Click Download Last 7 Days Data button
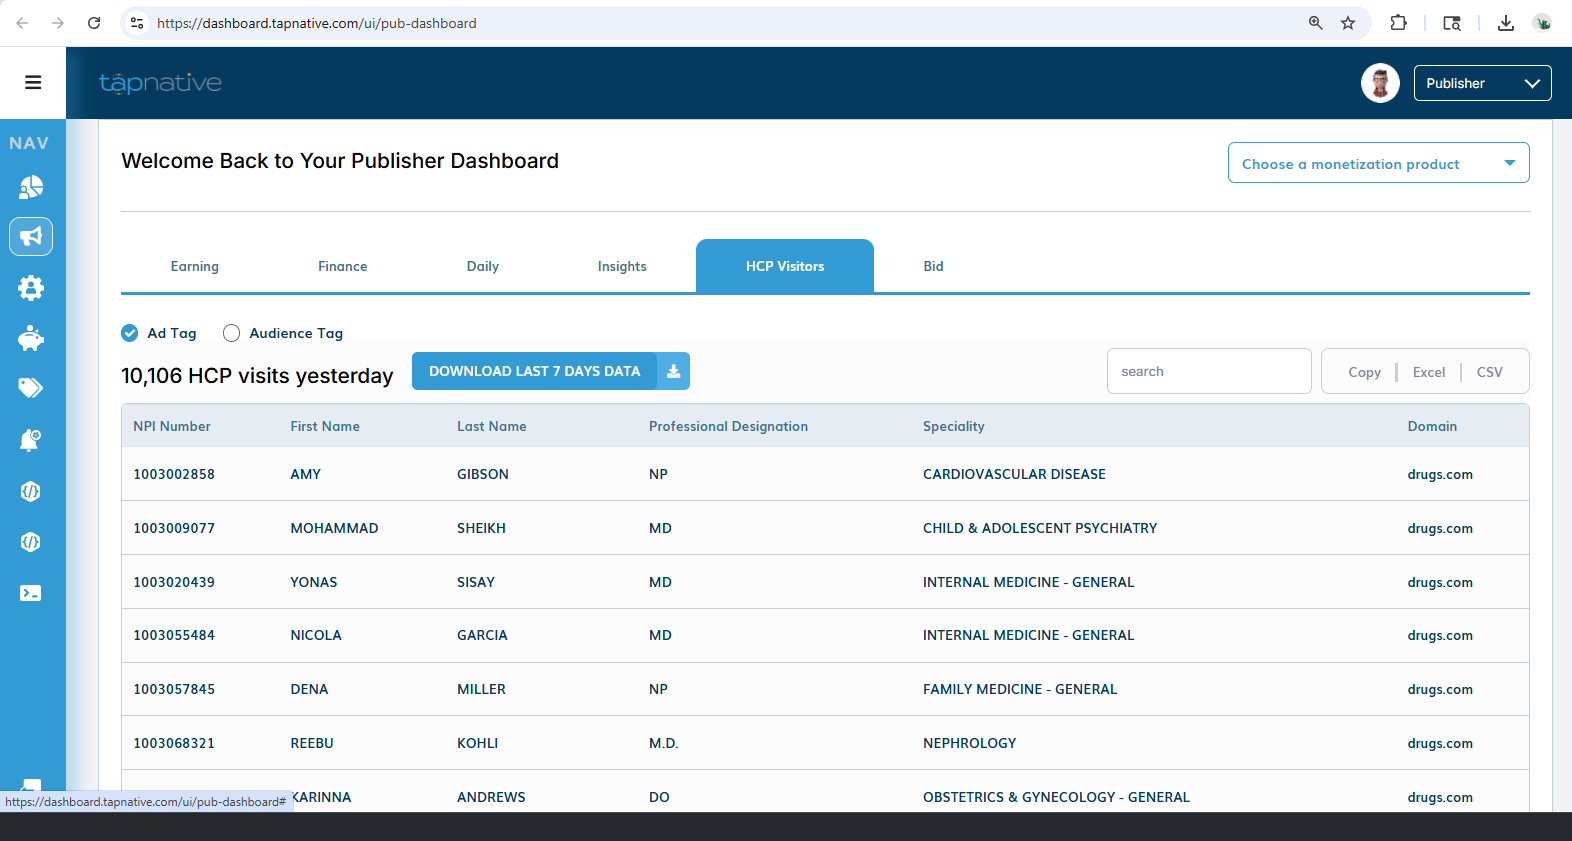 [550, 371]
